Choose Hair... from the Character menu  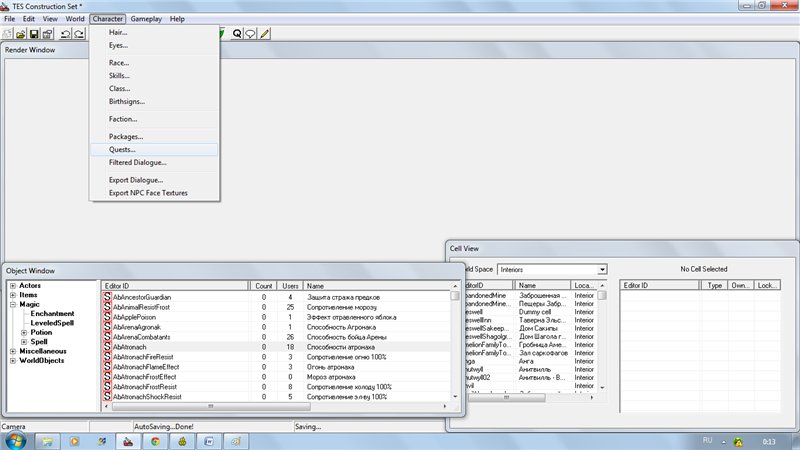coord(154,32)
